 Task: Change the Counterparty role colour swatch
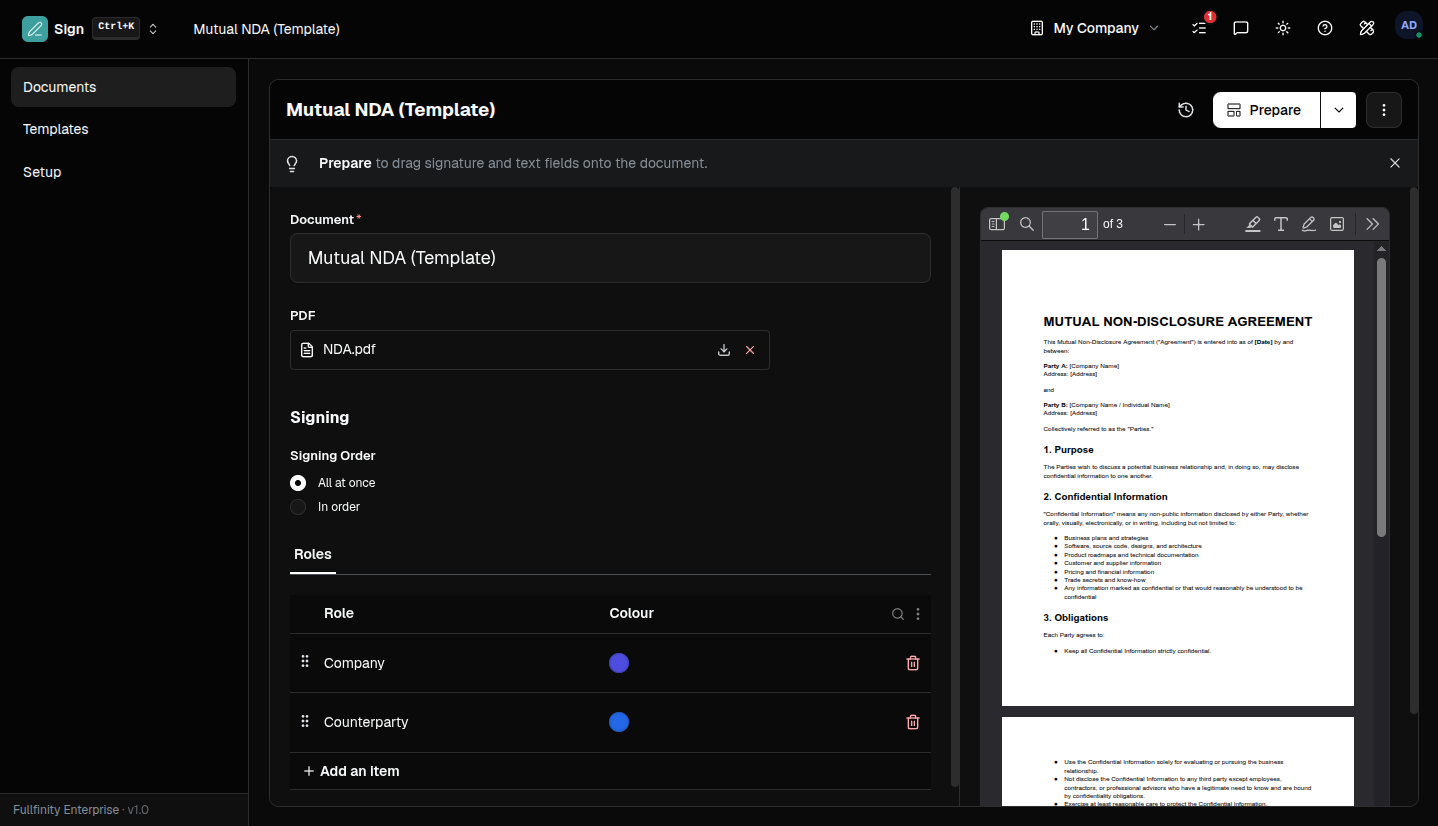[619, 722]
